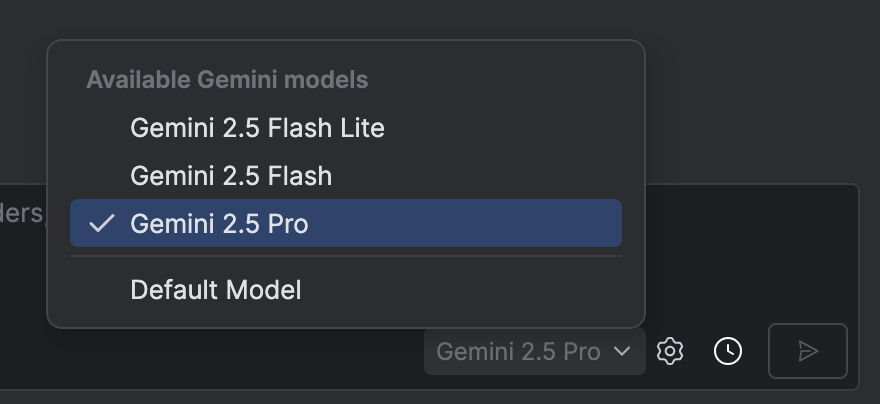This screenshot has width=880, height=404.
Task: Click the checkmark beside Gemini 2.5 Pro
Action: [x=101, y=223]
